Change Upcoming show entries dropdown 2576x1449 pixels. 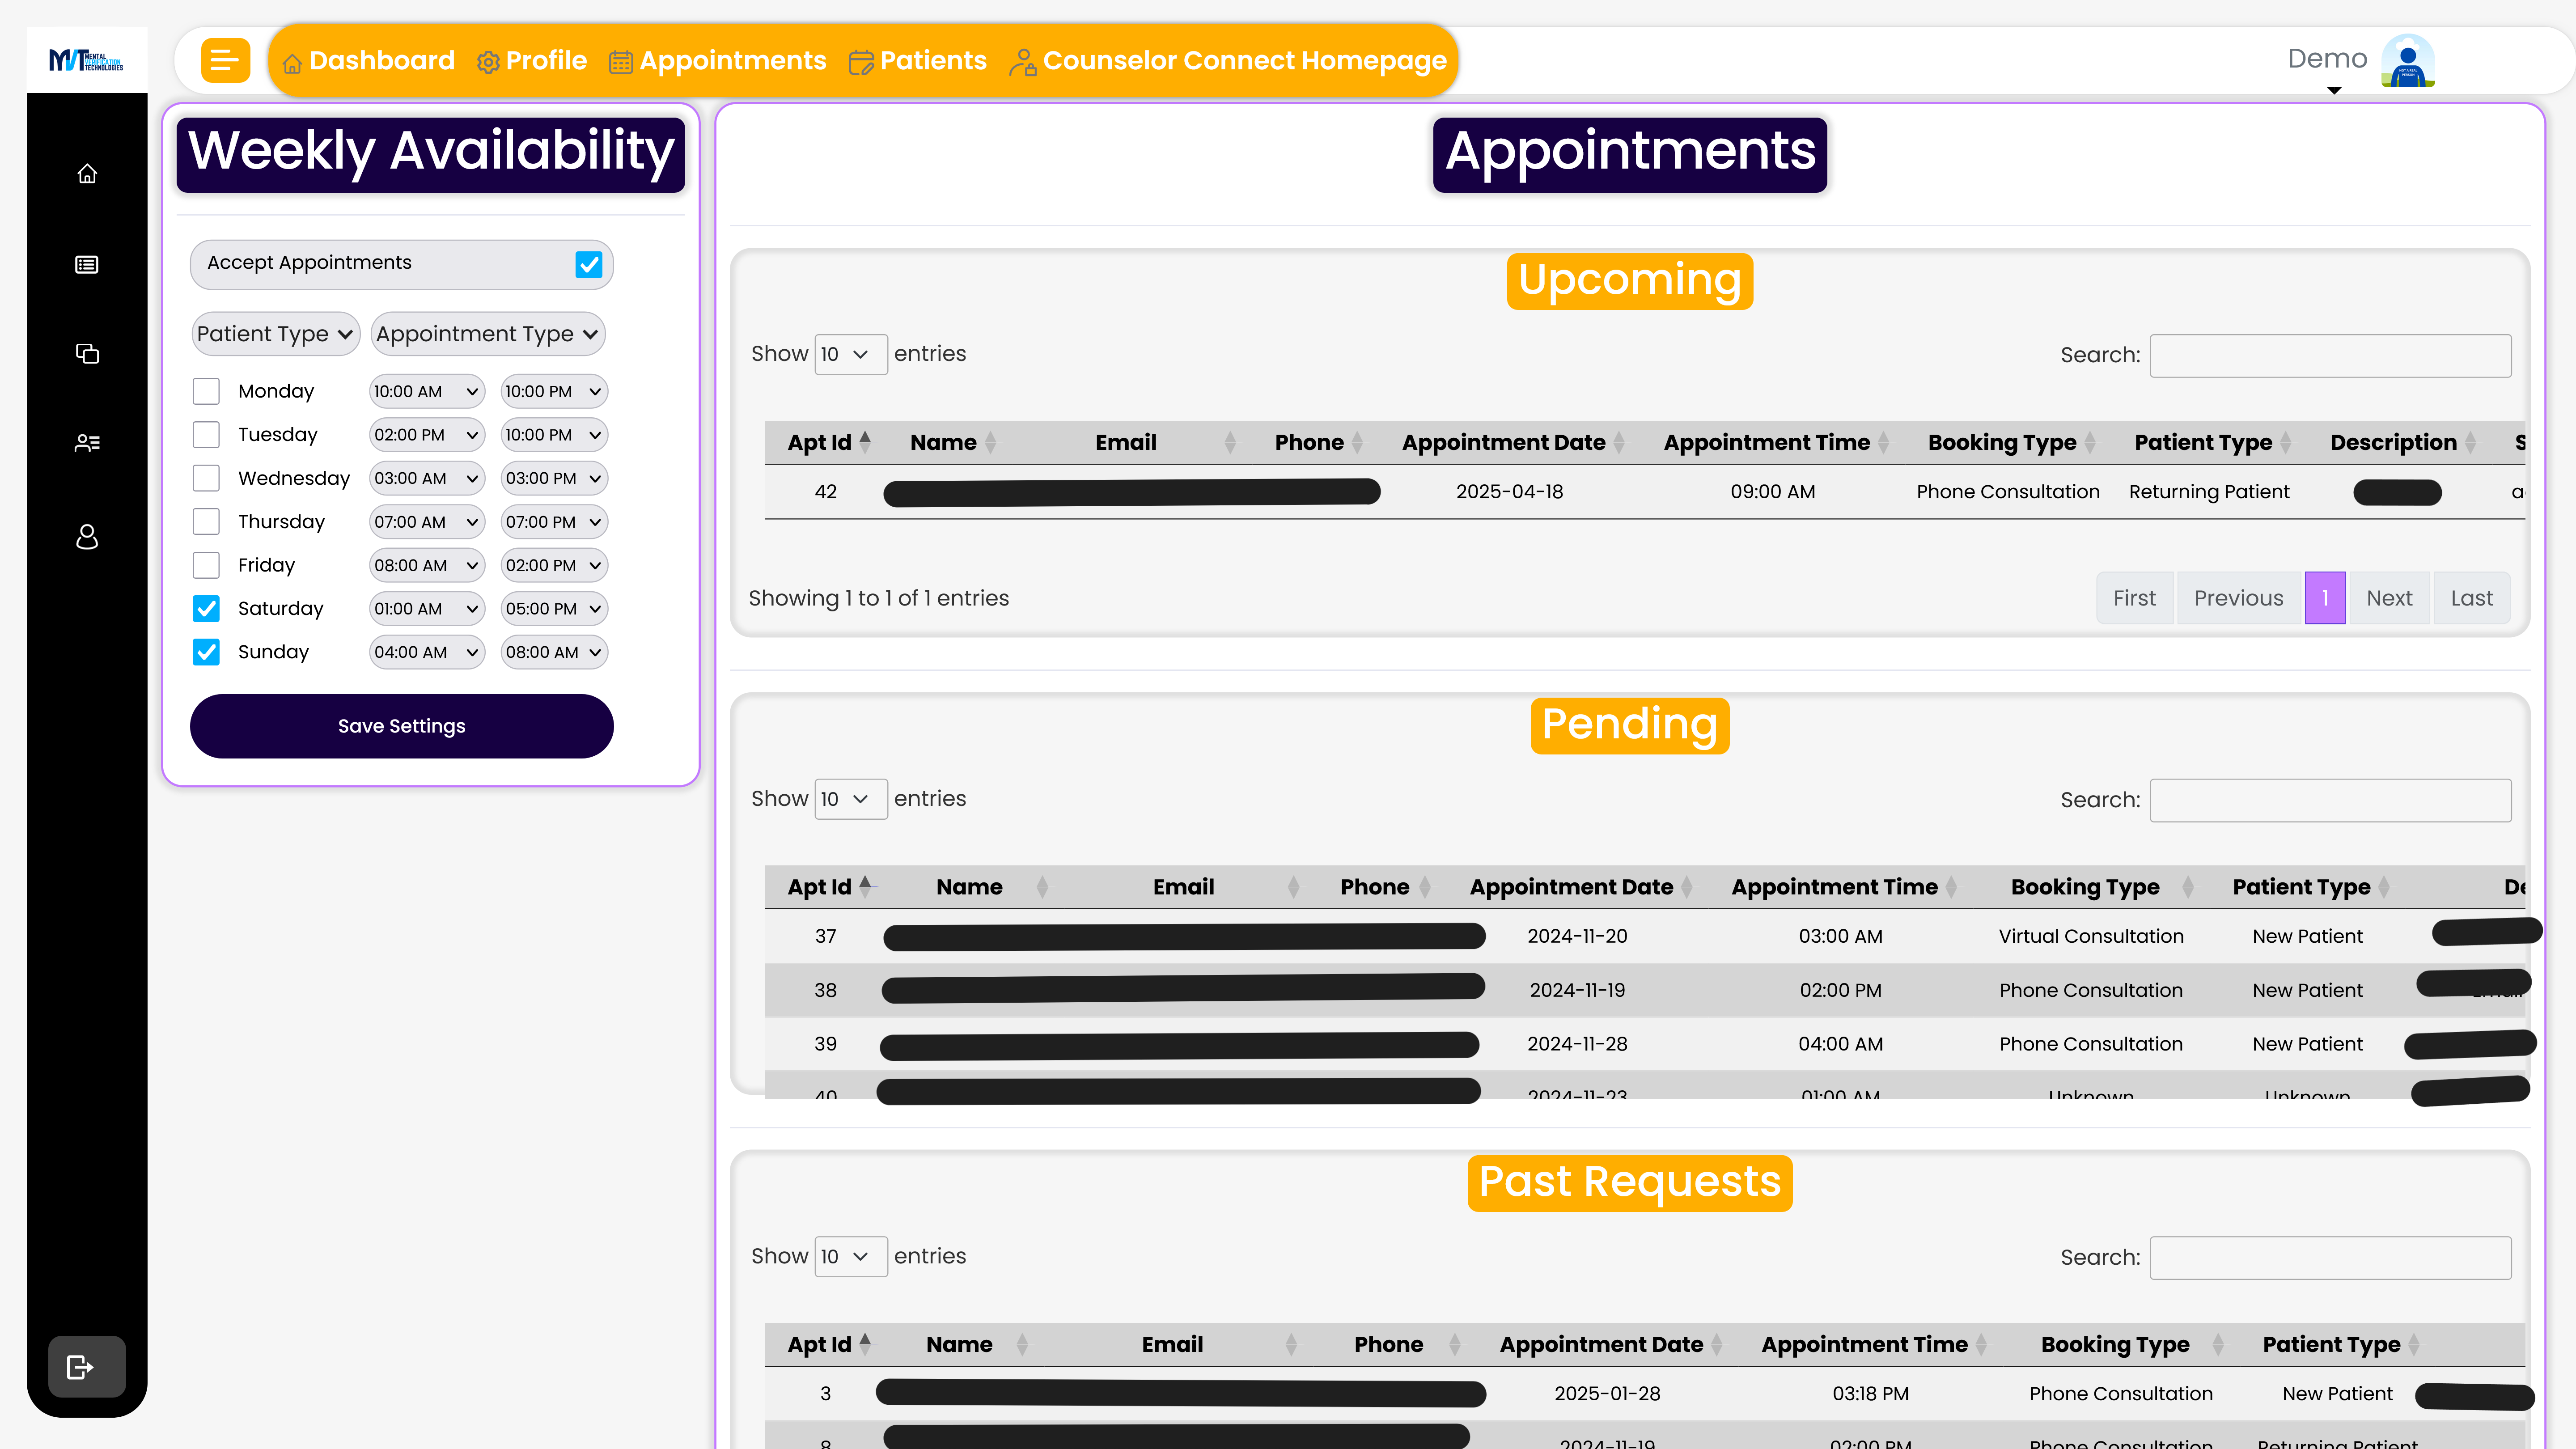pos(850,354)
